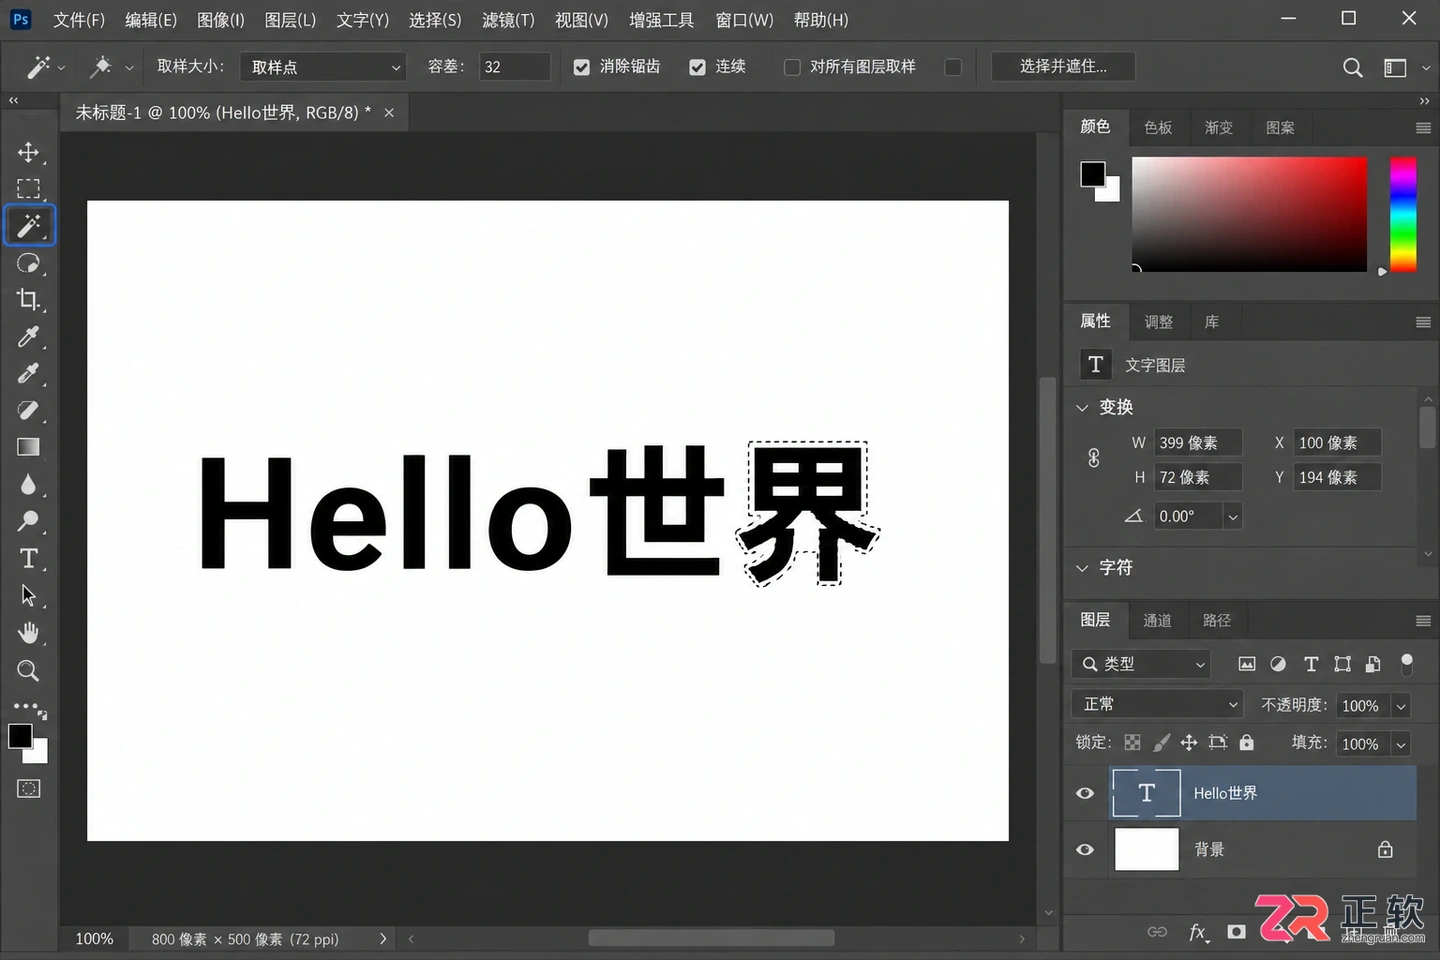Switch to the 调整 tab
1440x960 pixels.
tap(1158, 322)
